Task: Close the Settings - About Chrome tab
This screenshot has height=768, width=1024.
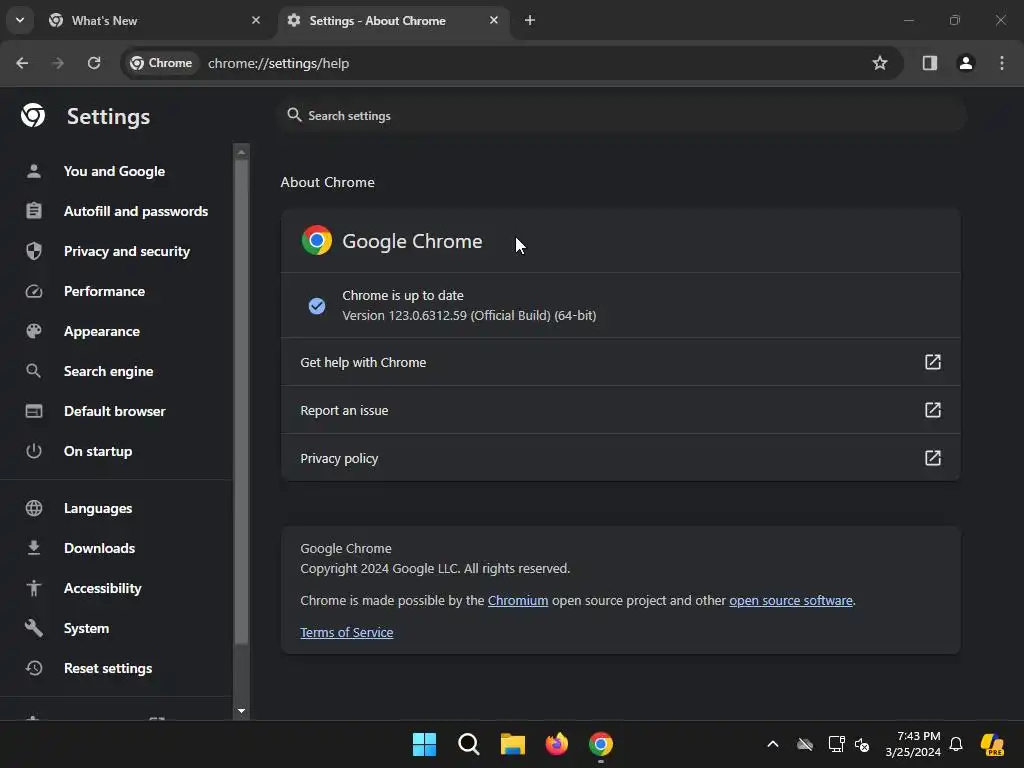Action: click(494, 21)
